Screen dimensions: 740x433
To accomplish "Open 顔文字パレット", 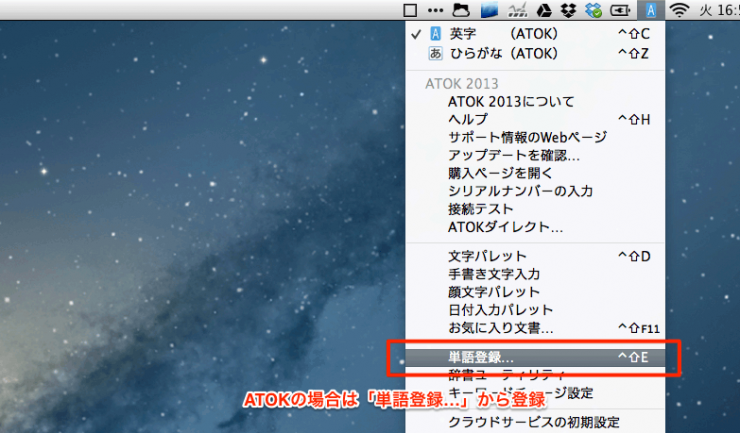I will (x=535, y=292).
